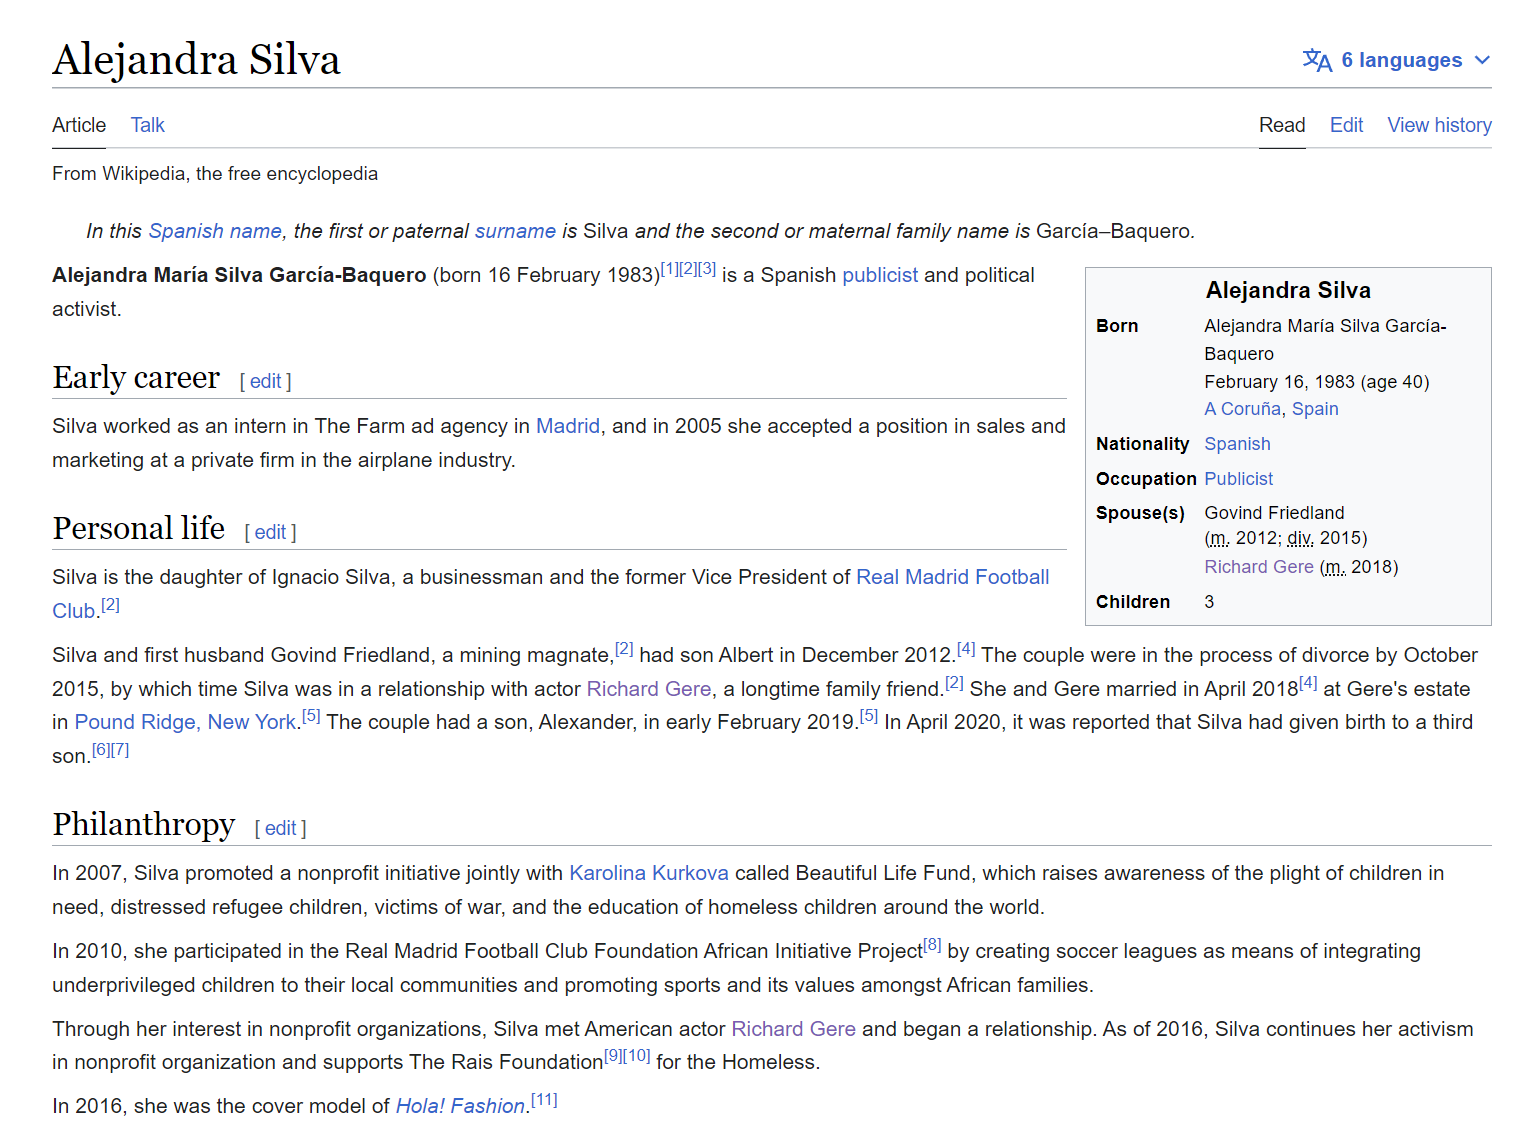
Task: Edit the Early career section
Action: click(x=265, y=381)
